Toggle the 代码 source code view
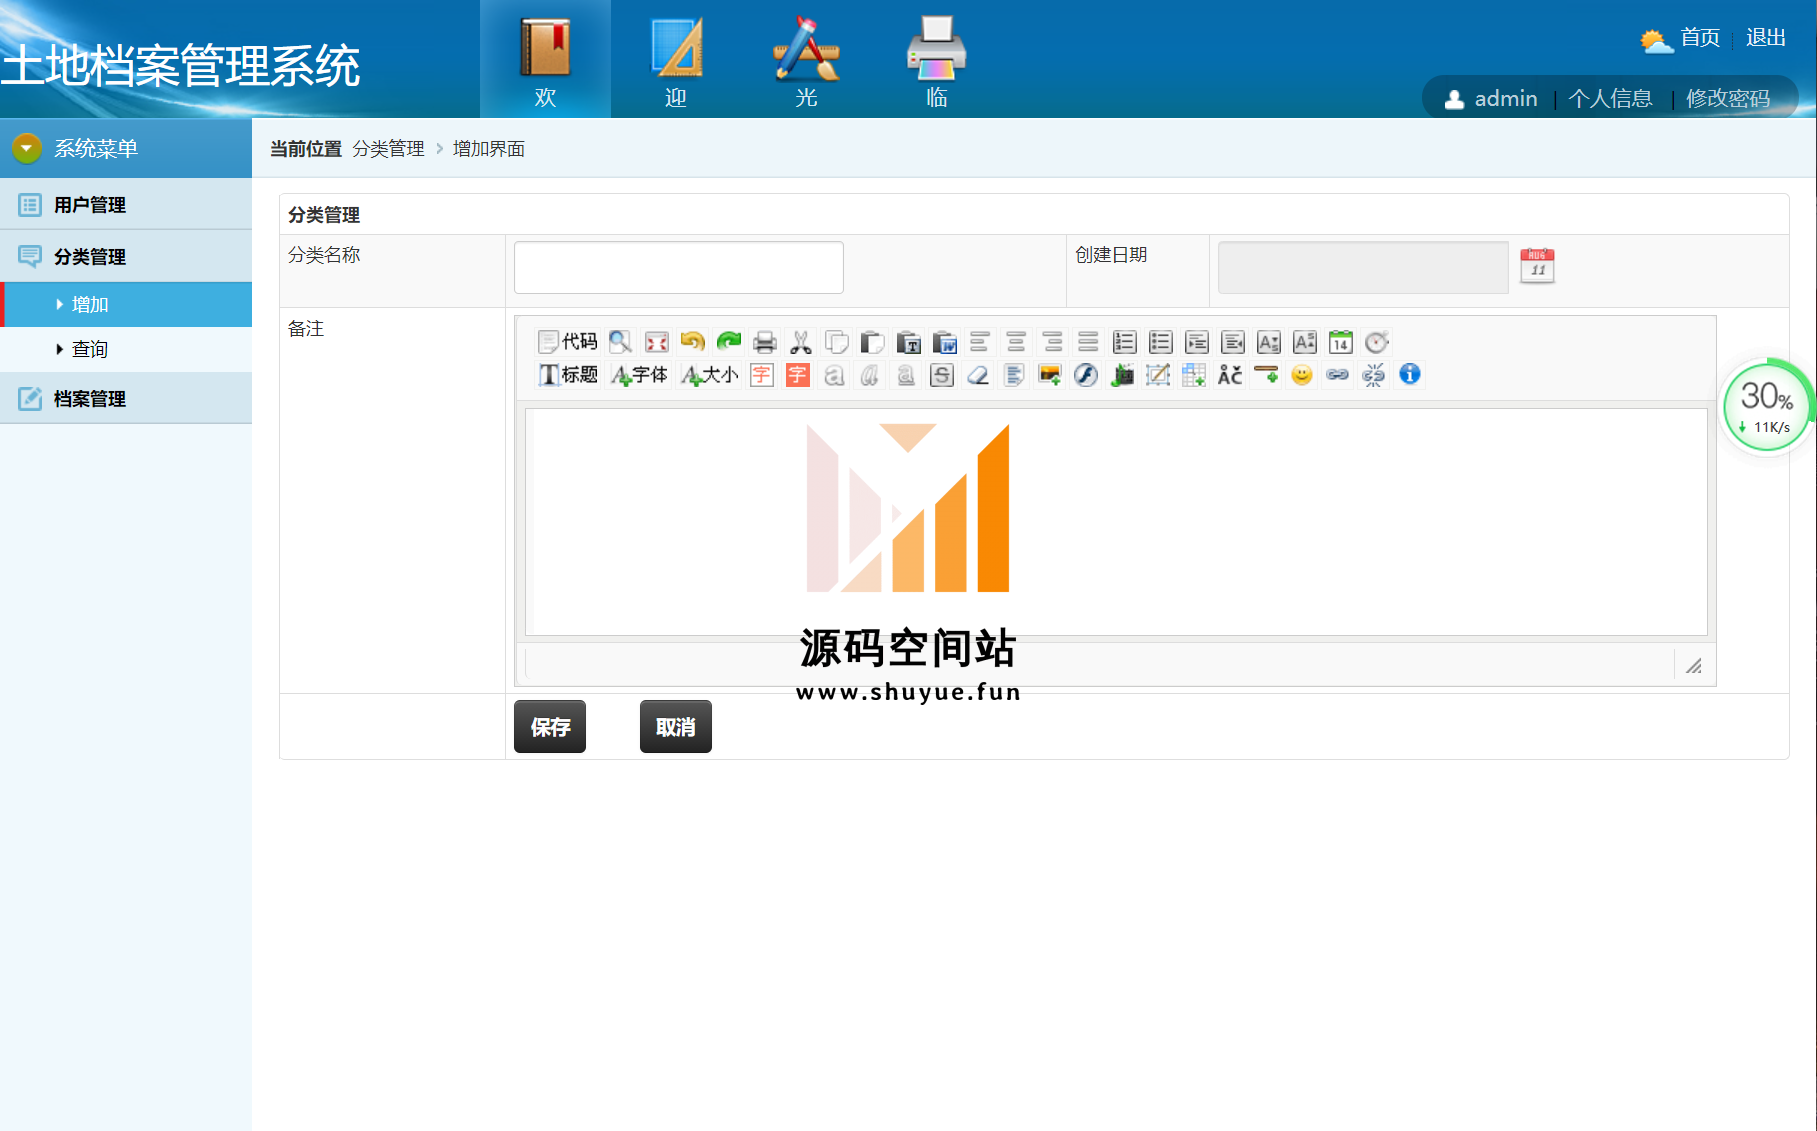Screen dimensions: 1817x1131 pyautogui.click(x=568, y=342)
